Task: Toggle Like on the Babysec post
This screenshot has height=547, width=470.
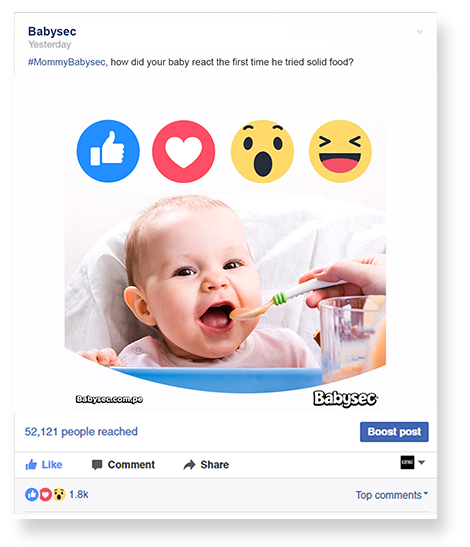Action: (44, 465)
